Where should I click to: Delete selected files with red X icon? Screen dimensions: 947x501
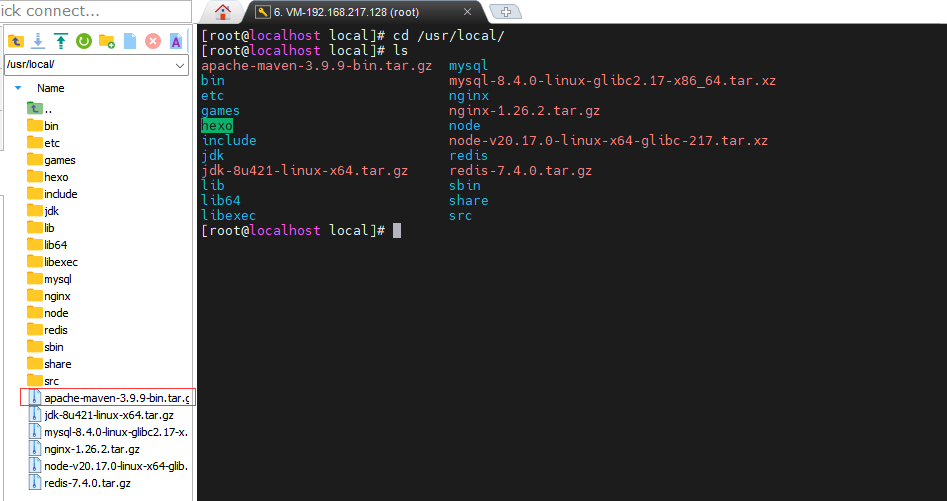[x=153, y=41]
